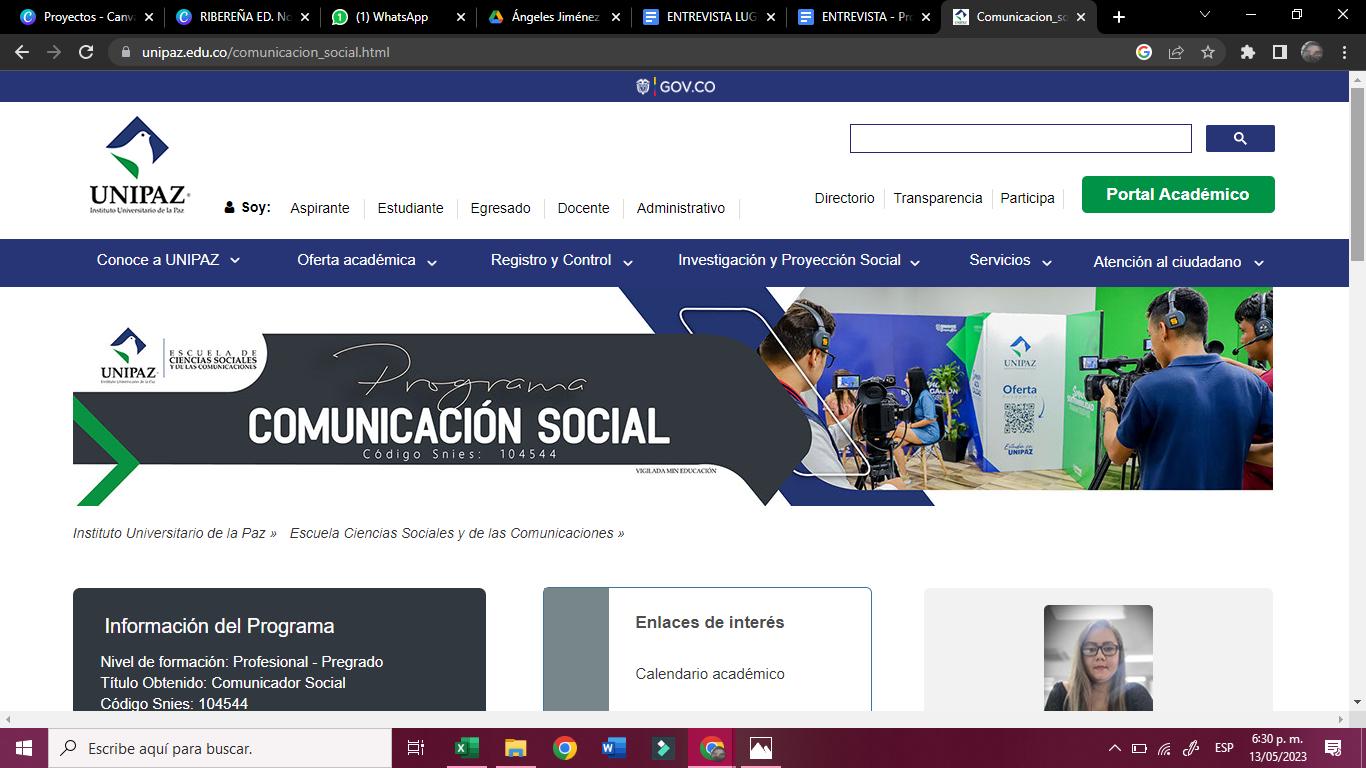The image size is (1366, 768).
Task: Open Filmora from the taskbar
Action: pos(663,748)
